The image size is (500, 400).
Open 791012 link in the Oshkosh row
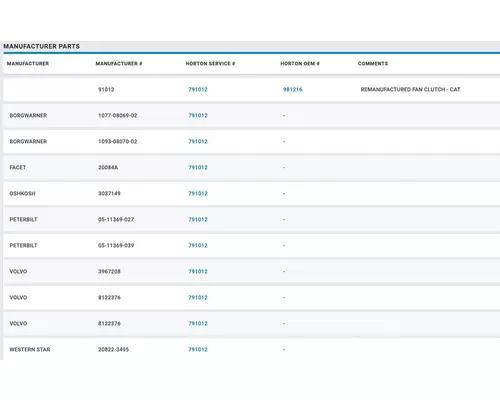[x=198, y=193]
